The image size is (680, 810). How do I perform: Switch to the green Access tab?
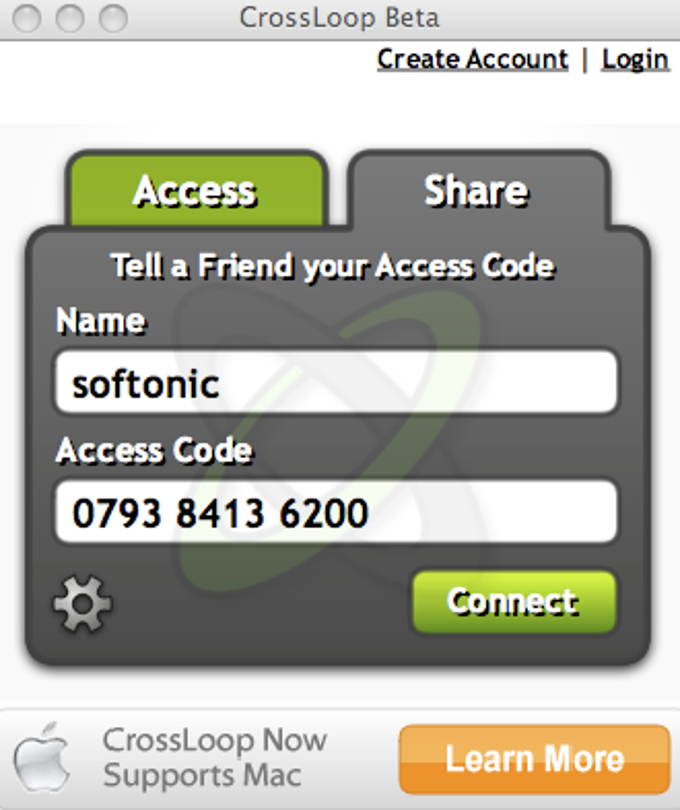coord(196,190)
